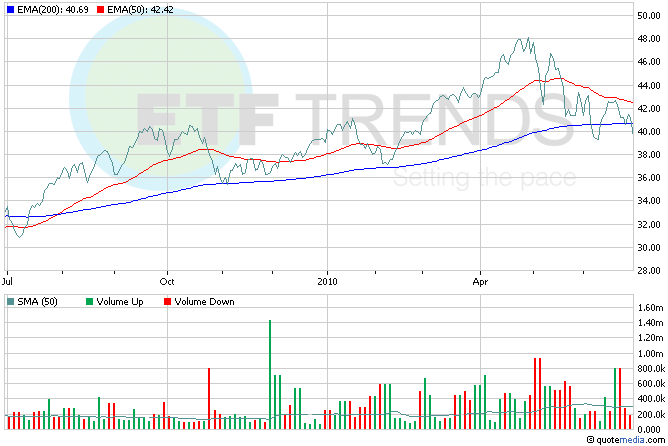The image size is (668, 446).
Task: Click the 1.40m volume axis label
Action: (651, 323)
